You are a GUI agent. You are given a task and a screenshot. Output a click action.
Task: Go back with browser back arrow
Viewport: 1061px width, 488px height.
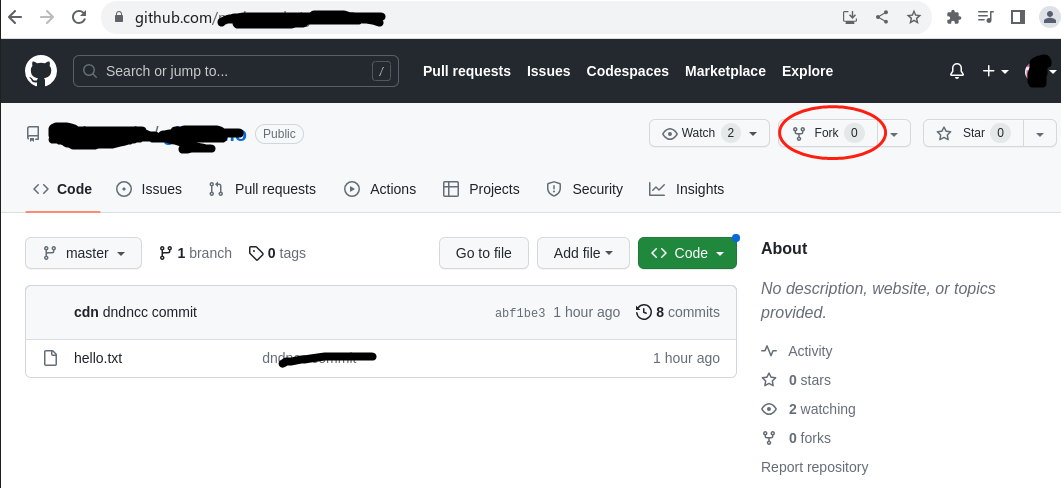pos(15,17)
